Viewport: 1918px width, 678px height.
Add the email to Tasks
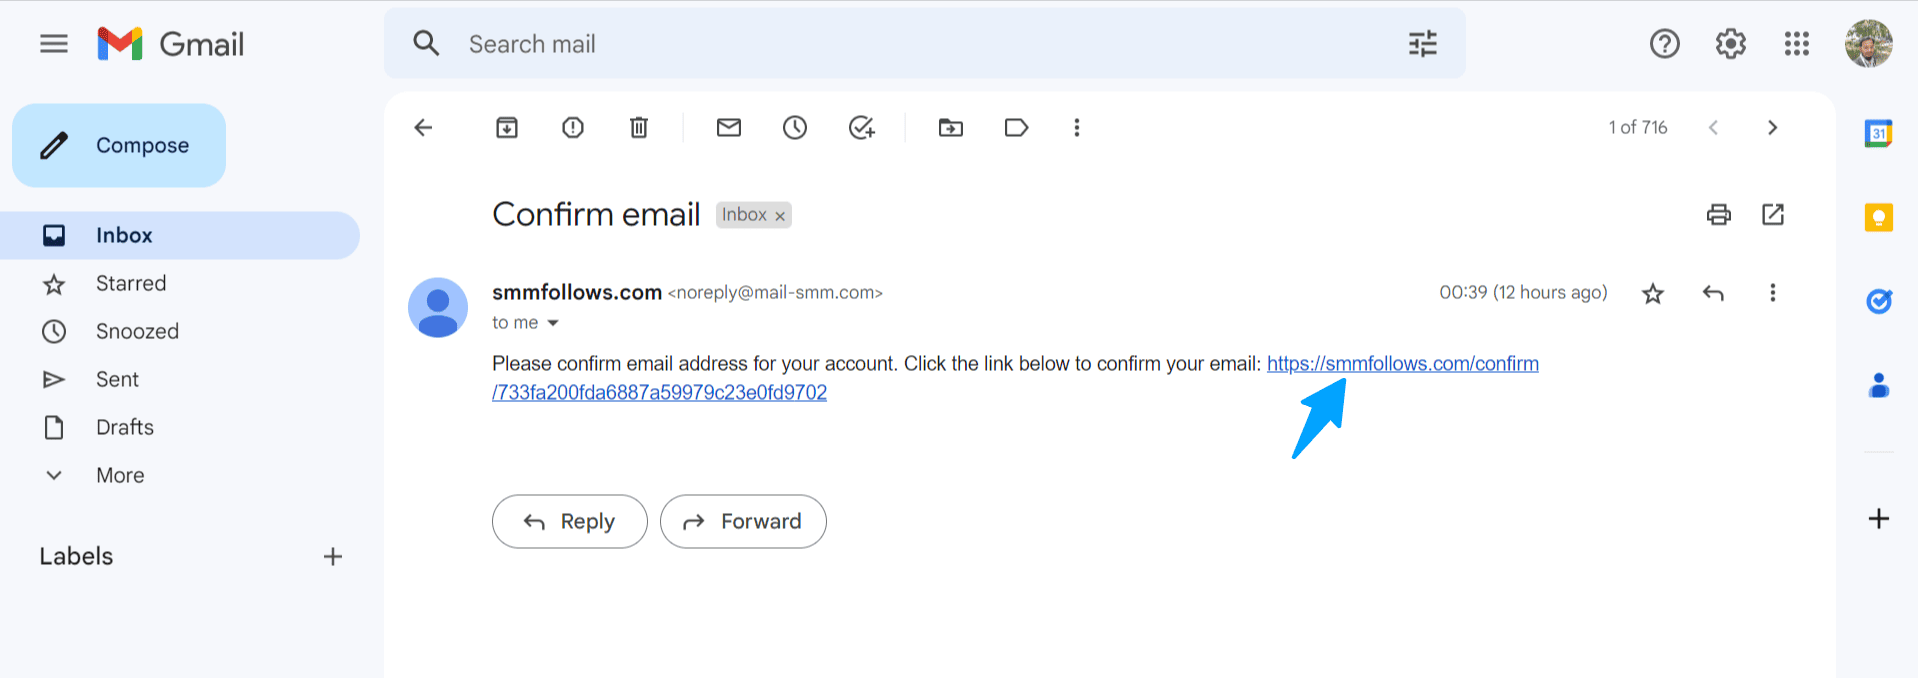point(861,127)
